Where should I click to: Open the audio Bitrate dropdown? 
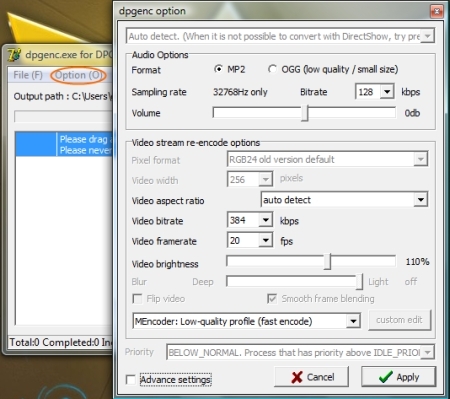(x=387, y=92)
